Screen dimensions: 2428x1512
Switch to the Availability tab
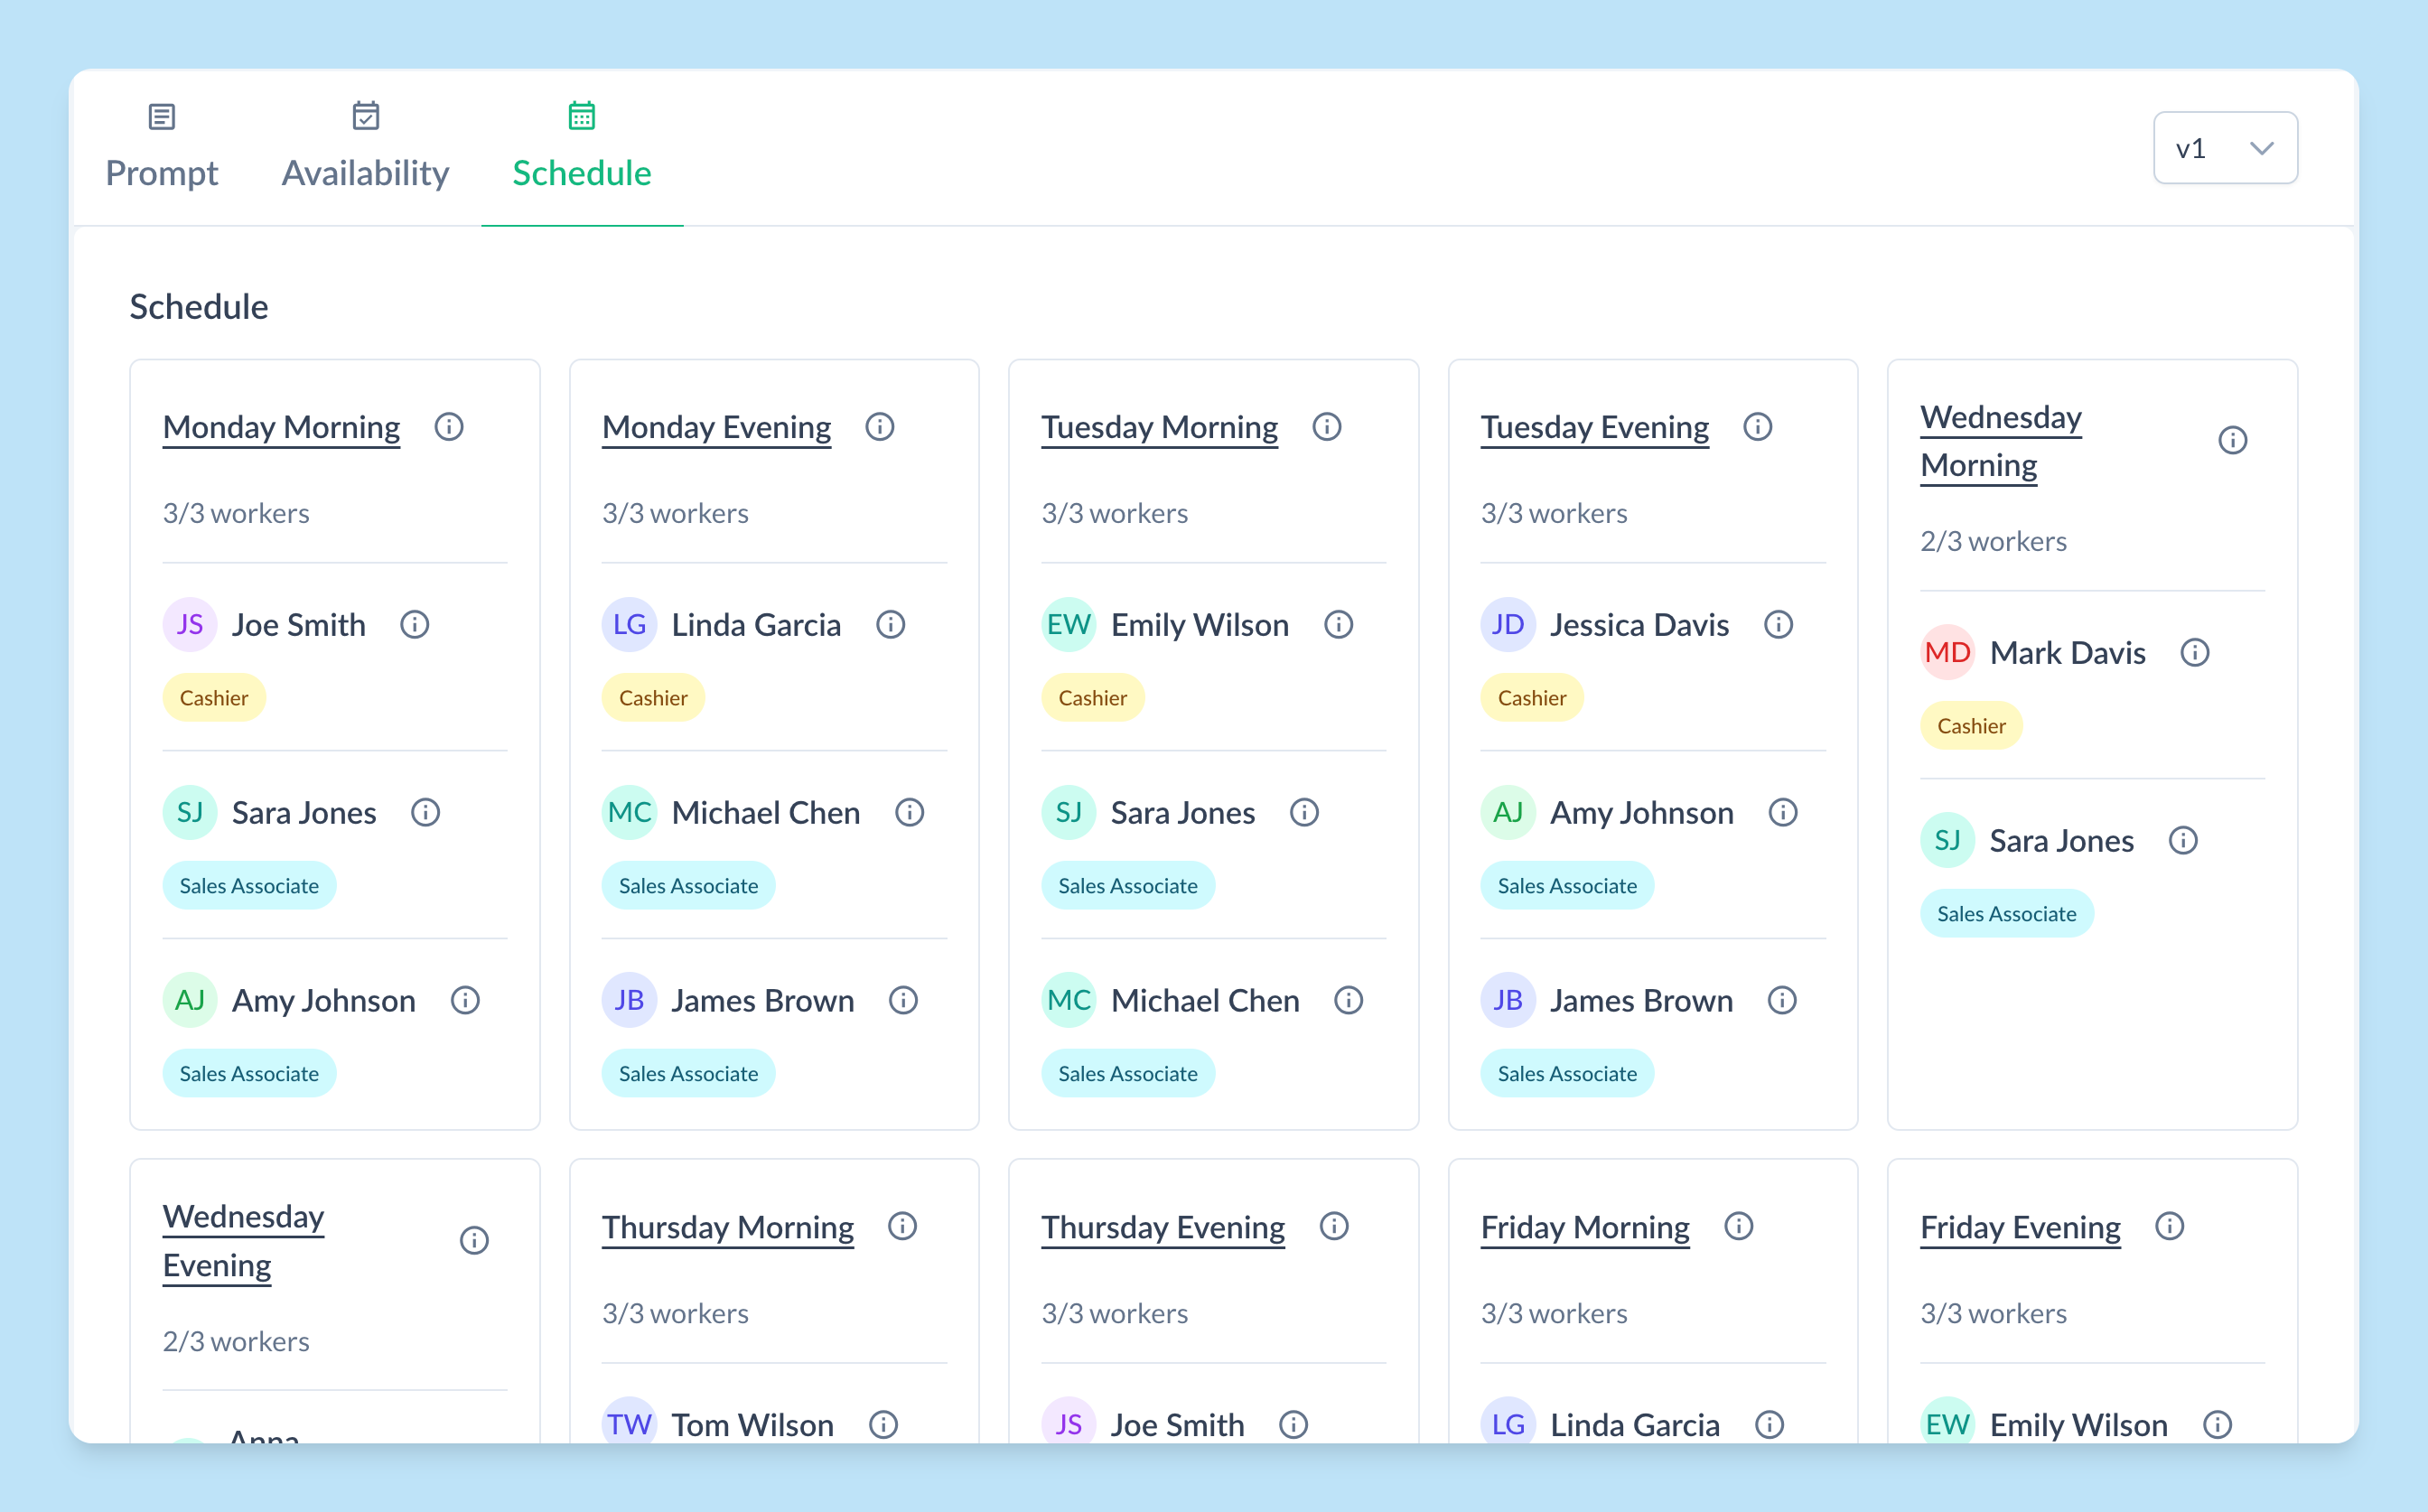tap(365, 148)
